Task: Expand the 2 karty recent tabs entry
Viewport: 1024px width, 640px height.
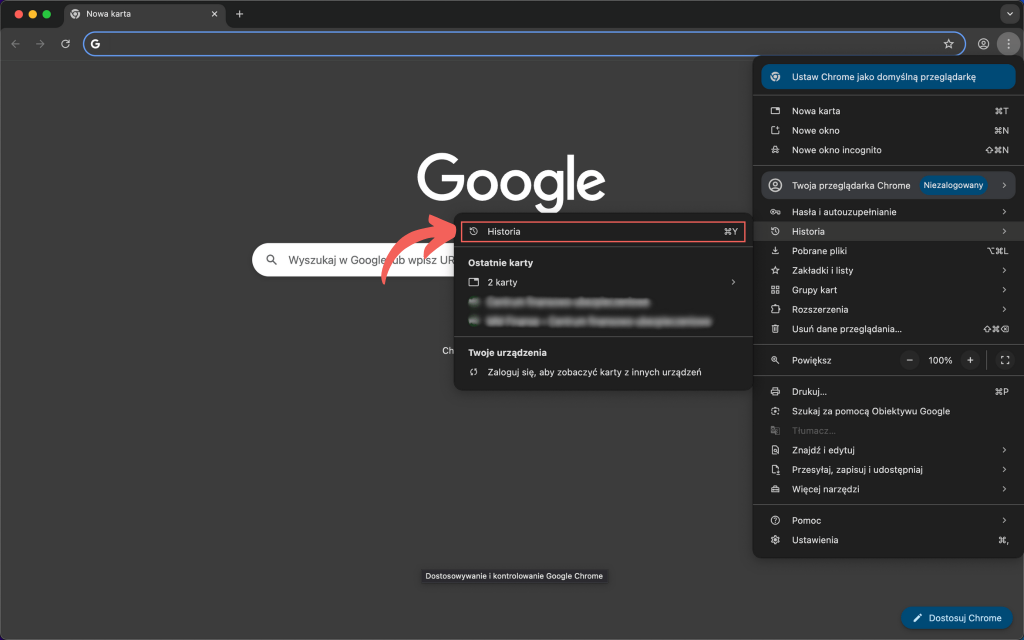Action: point(601,282)
